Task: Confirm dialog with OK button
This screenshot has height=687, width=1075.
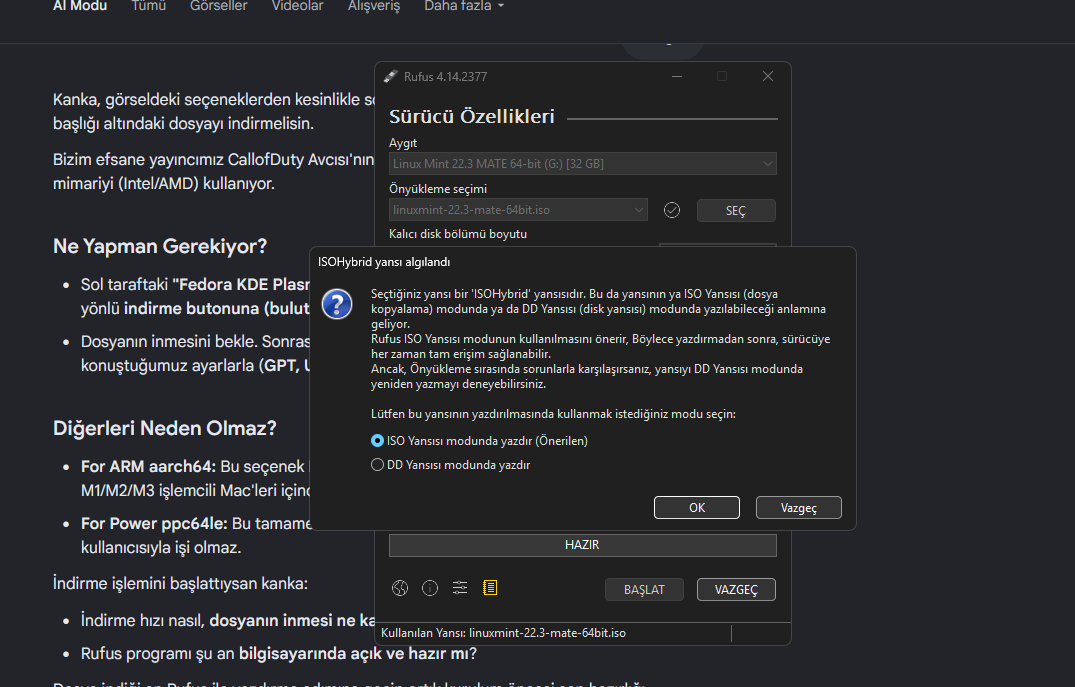Action: (697, 507)
